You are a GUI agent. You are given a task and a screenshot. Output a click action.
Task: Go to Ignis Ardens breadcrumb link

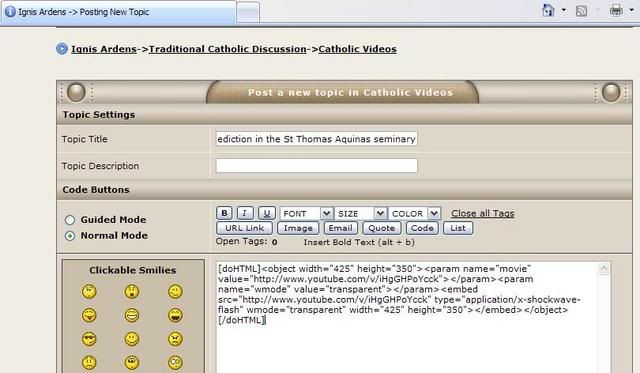104,49
